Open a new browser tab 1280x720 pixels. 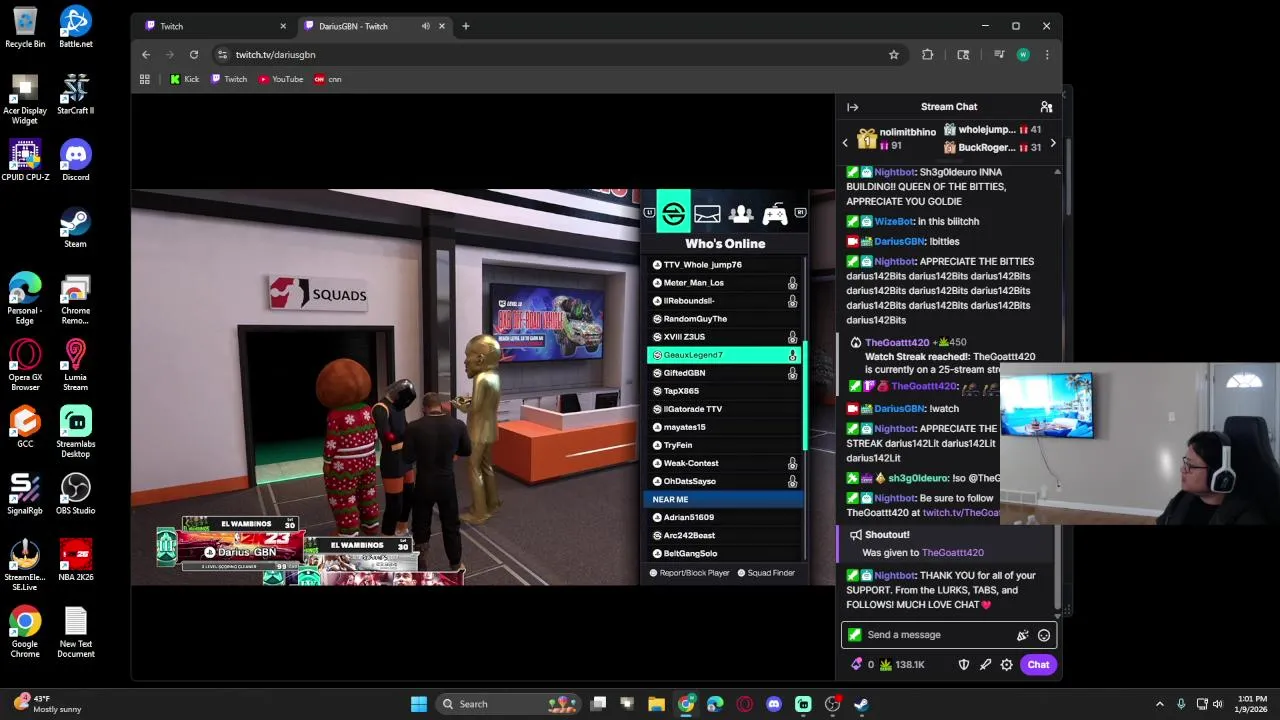pos(466,26)
